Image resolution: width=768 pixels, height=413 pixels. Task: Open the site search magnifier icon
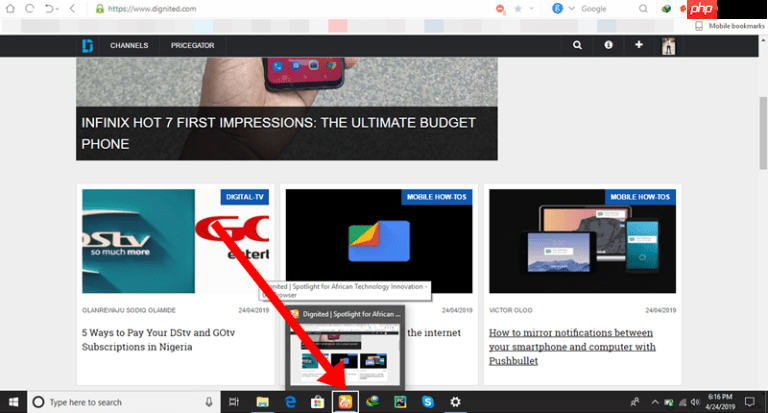pos(577,46)
